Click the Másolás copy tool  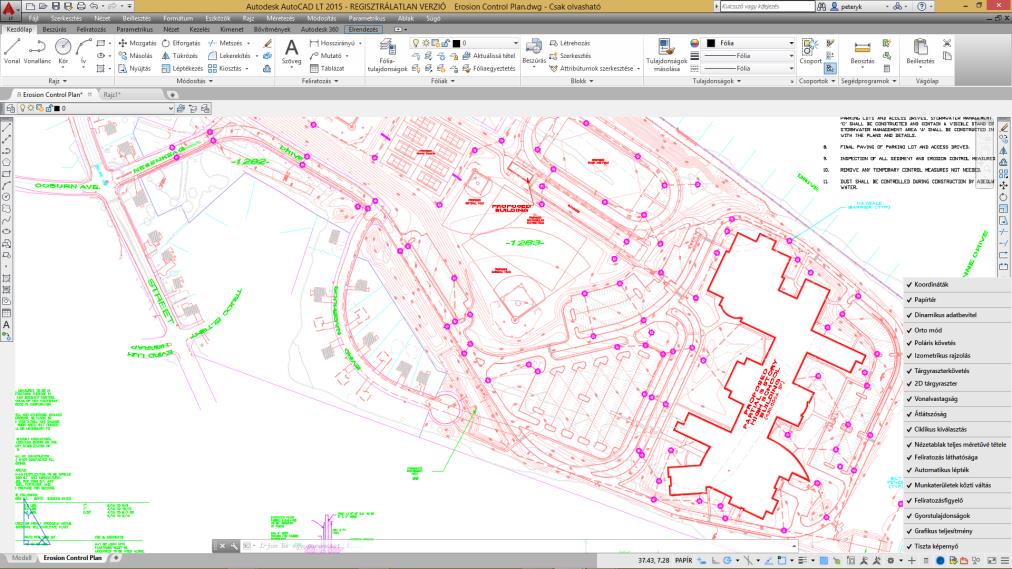(136, 55)
